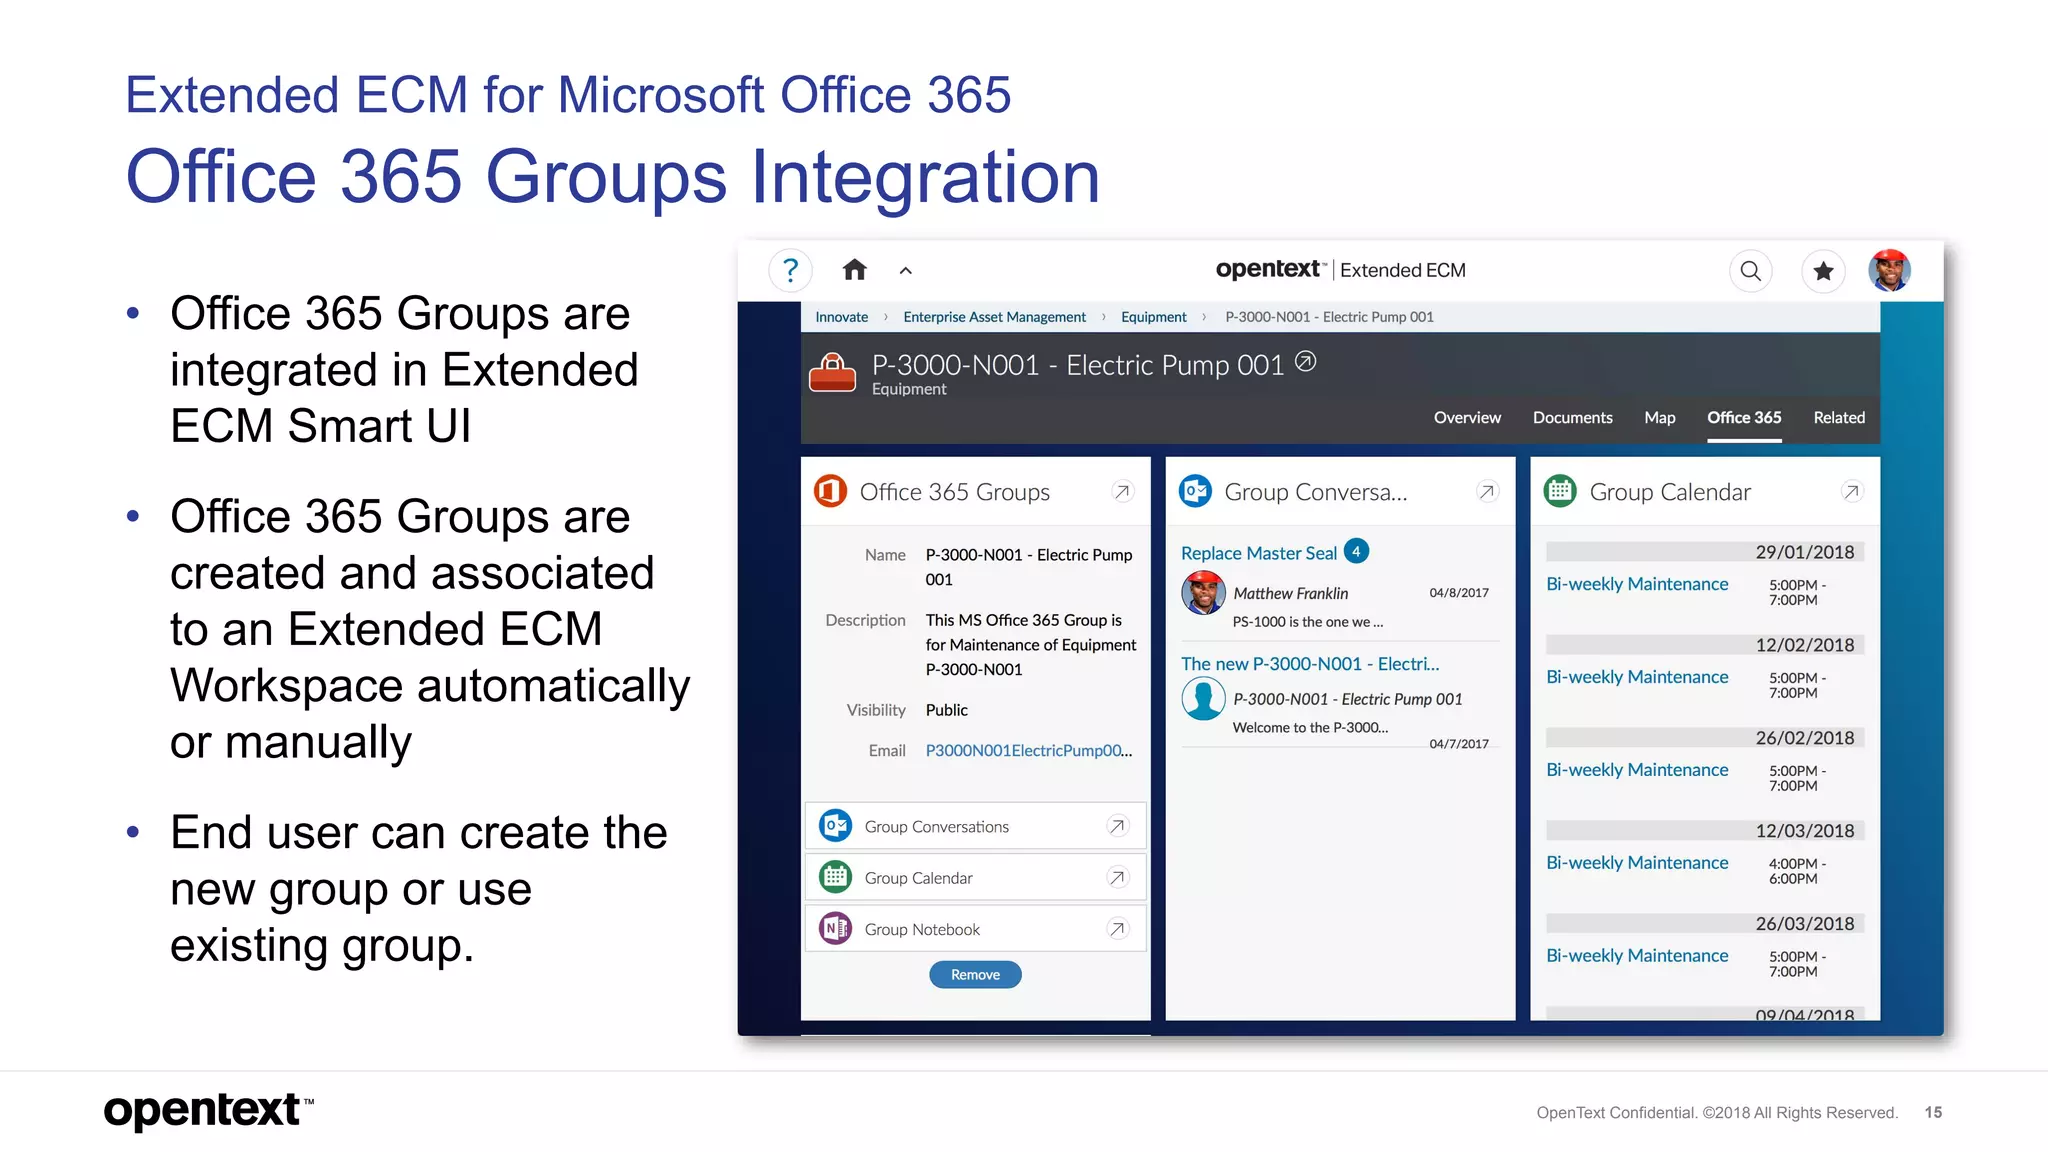The width and height of the screenshot is (2048, 1152).
Task: Open Replace Master Seal conversation
Action: (1258, 553)
